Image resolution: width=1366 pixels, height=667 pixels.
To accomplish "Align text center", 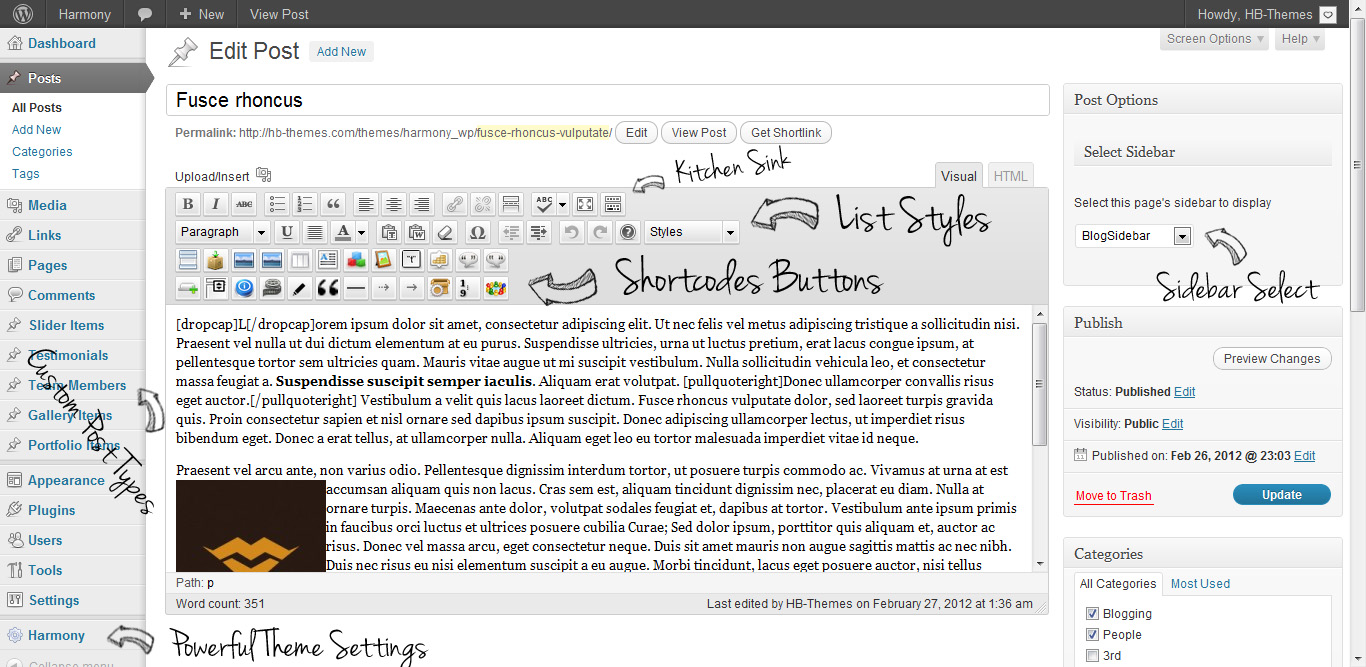I will tap(394, 204).
